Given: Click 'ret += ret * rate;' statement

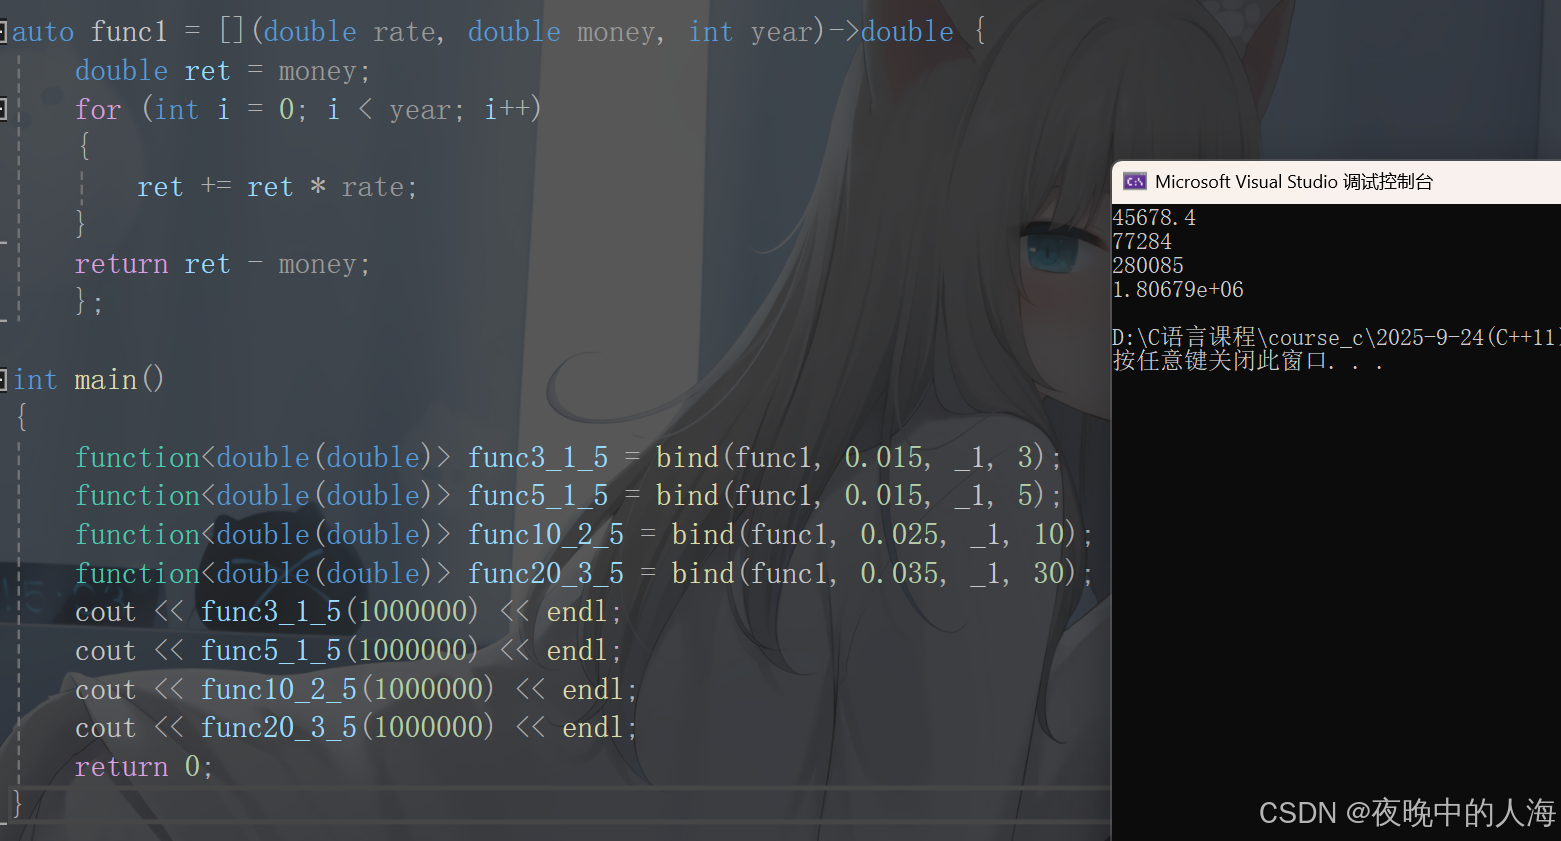Looking at the screenshot, I should [277, 187].
